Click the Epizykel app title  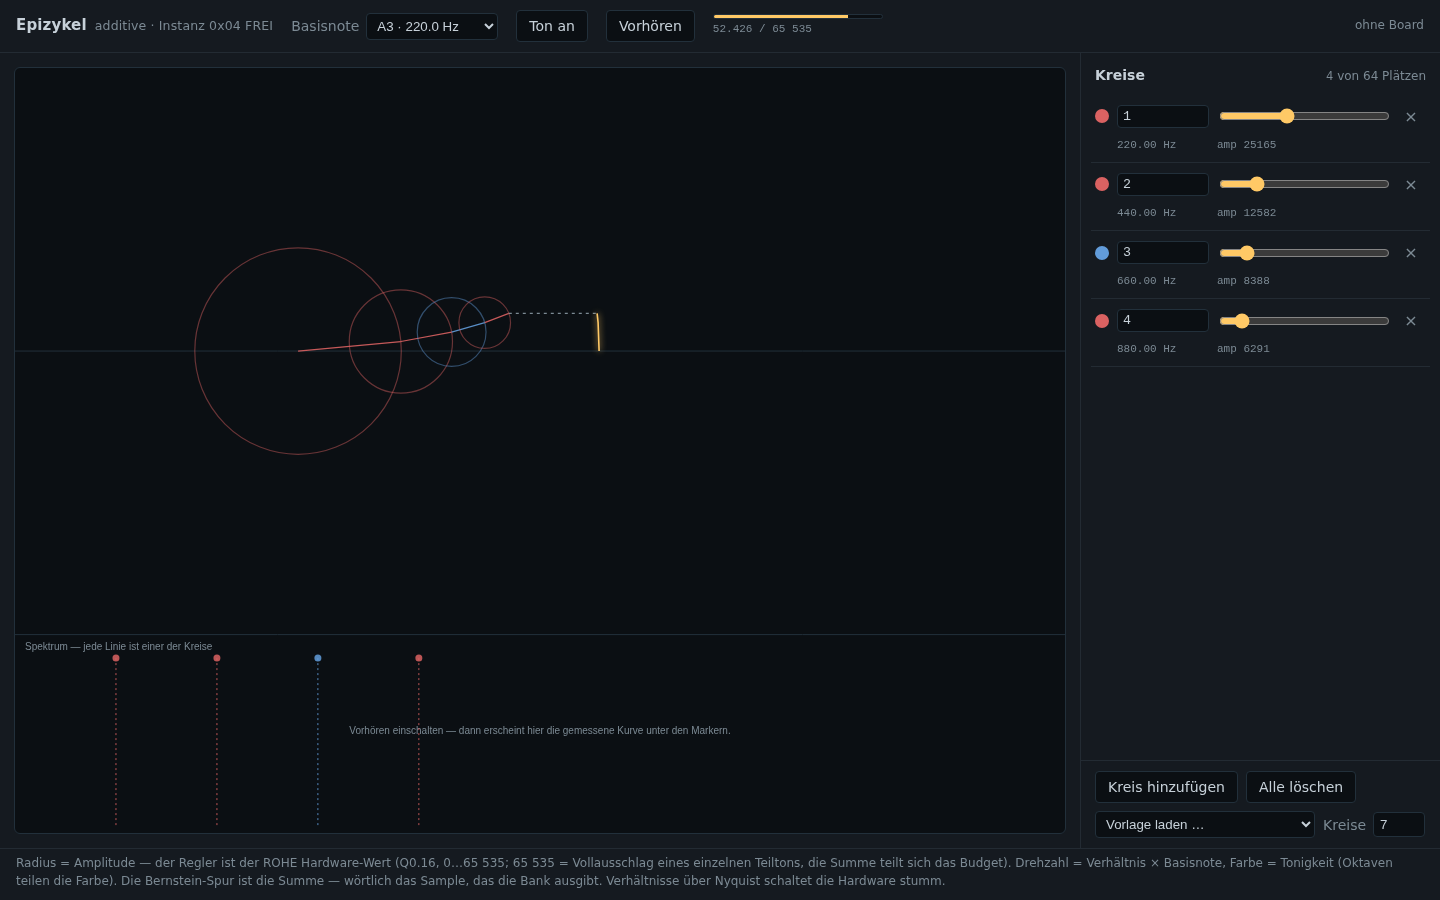point(51,25)
